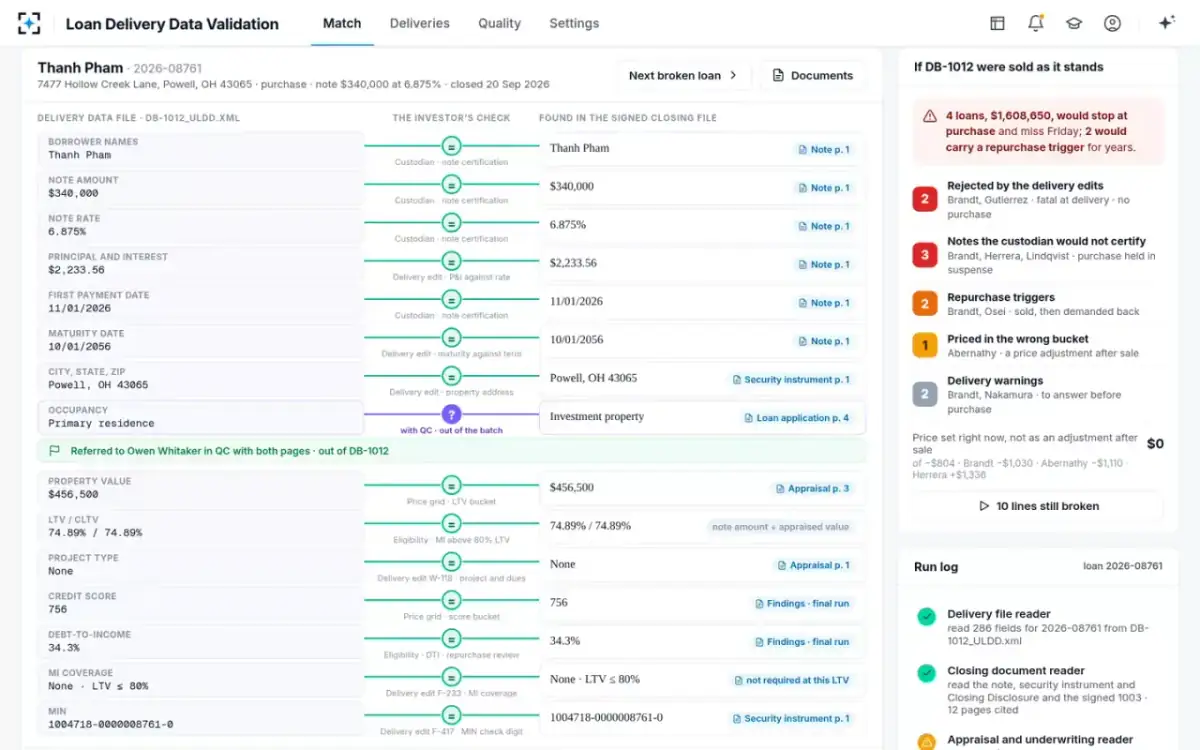The width and height of the screenshot is (1200, 750).
Task: Click match icon for Property Value
Action: coord(451,485)
